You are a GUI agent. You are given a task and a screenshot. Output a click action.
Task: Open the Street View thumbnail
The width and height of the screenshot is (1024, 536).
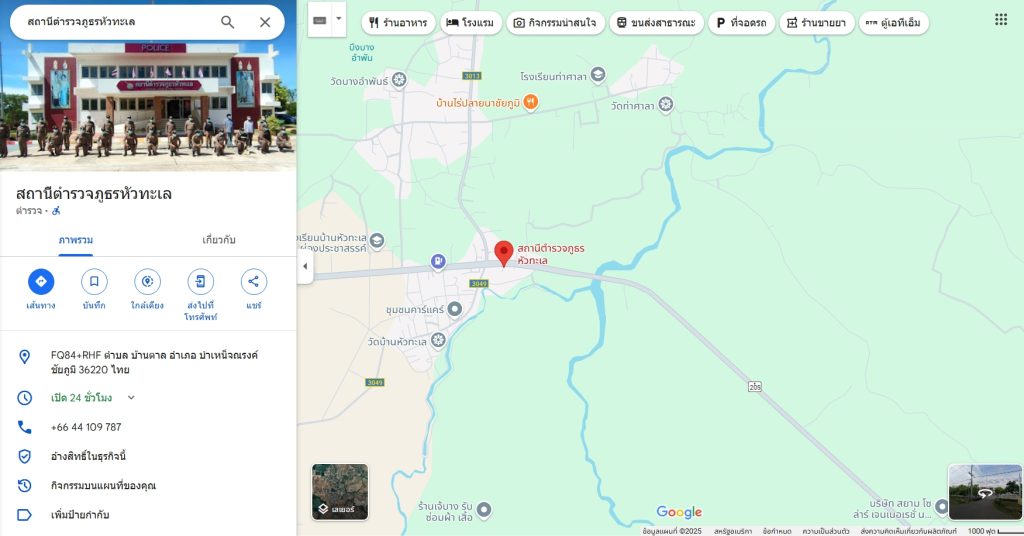point(985,492)
